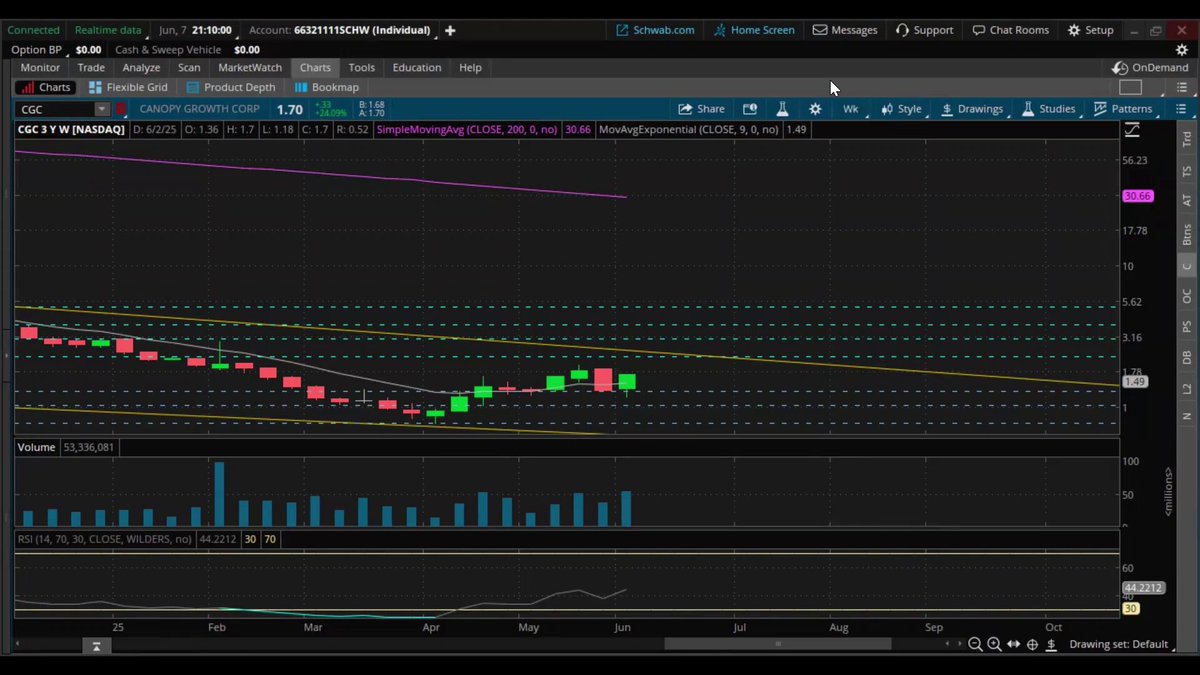1200x675 pixels.
Task: Open the list menu icon right of Patterns
Action: (1181, 109)
